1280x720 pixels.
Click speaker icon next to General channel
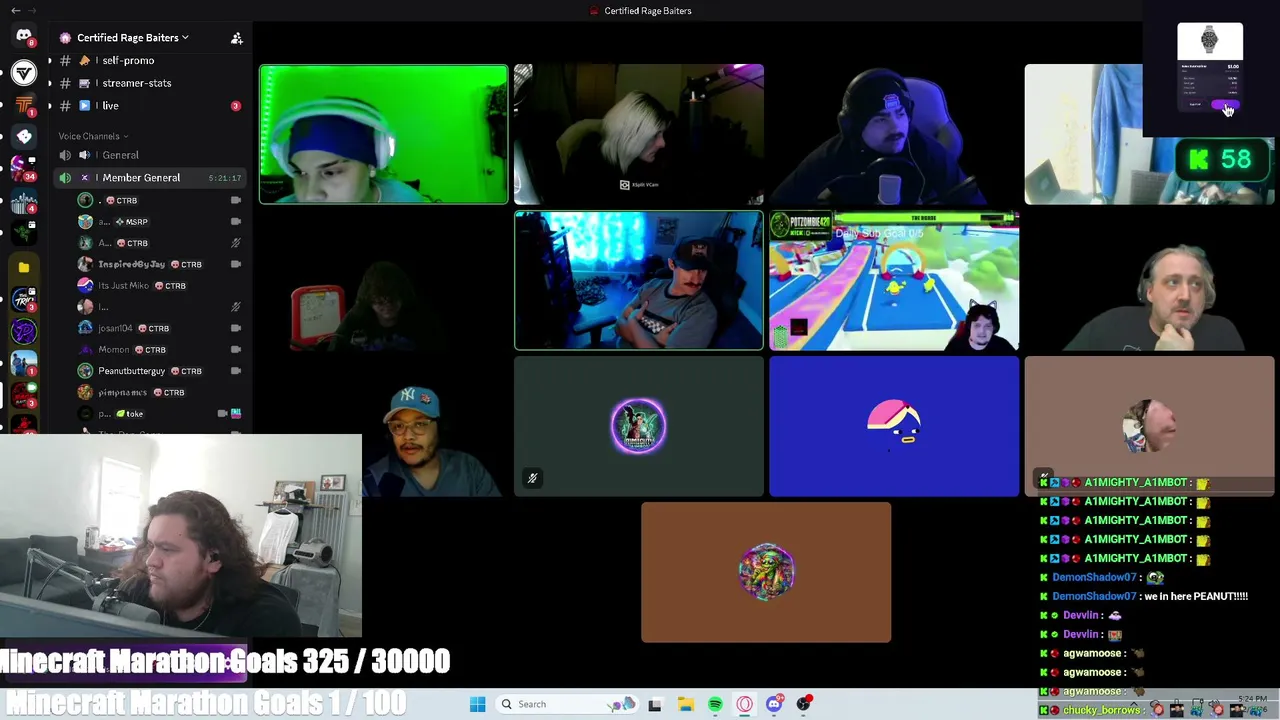tap(65, 155)
